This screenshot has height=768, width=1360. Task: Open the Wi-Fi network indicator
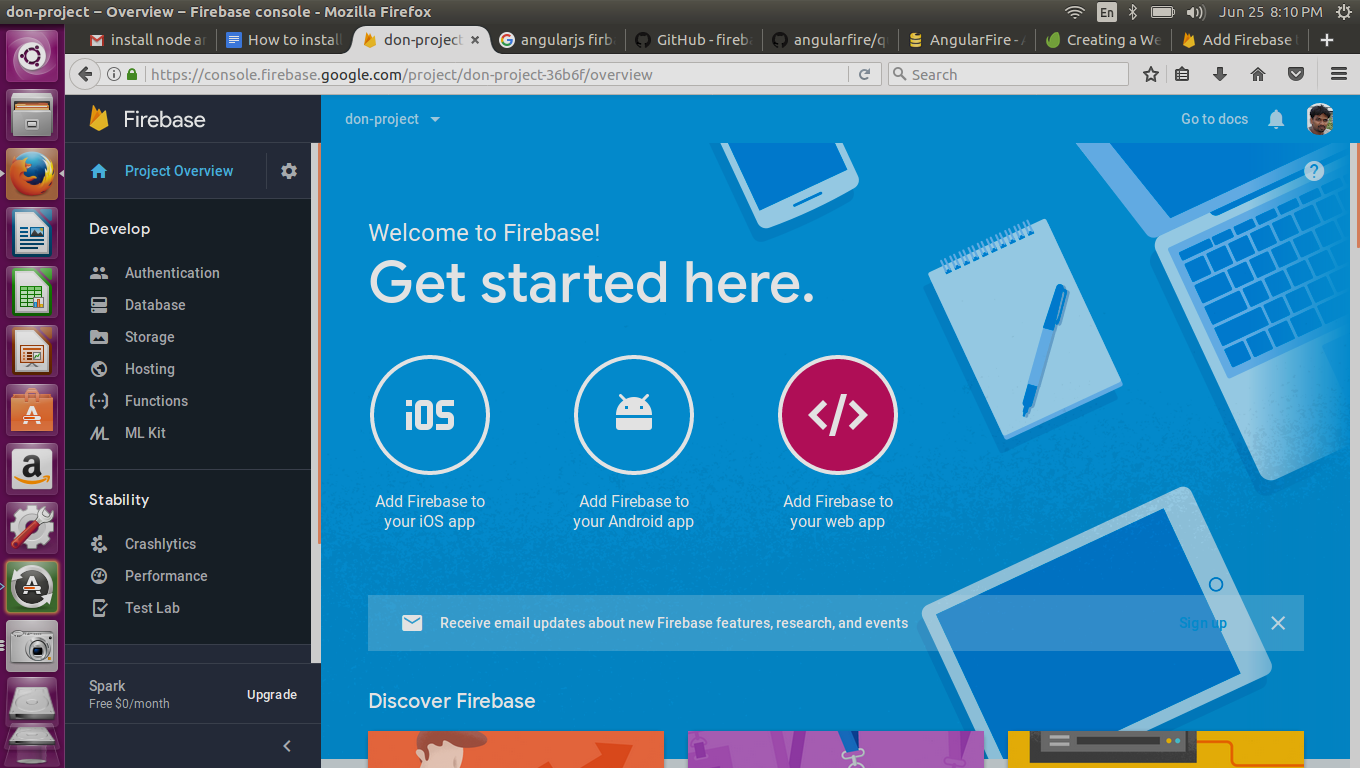(1074, 12)
